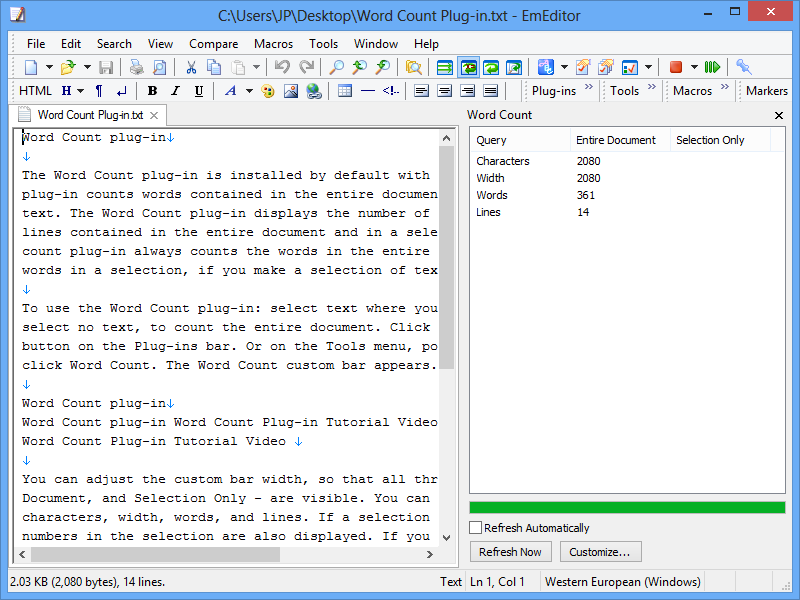Close the Word Count Plug-in.txt tab

[154, 115]
